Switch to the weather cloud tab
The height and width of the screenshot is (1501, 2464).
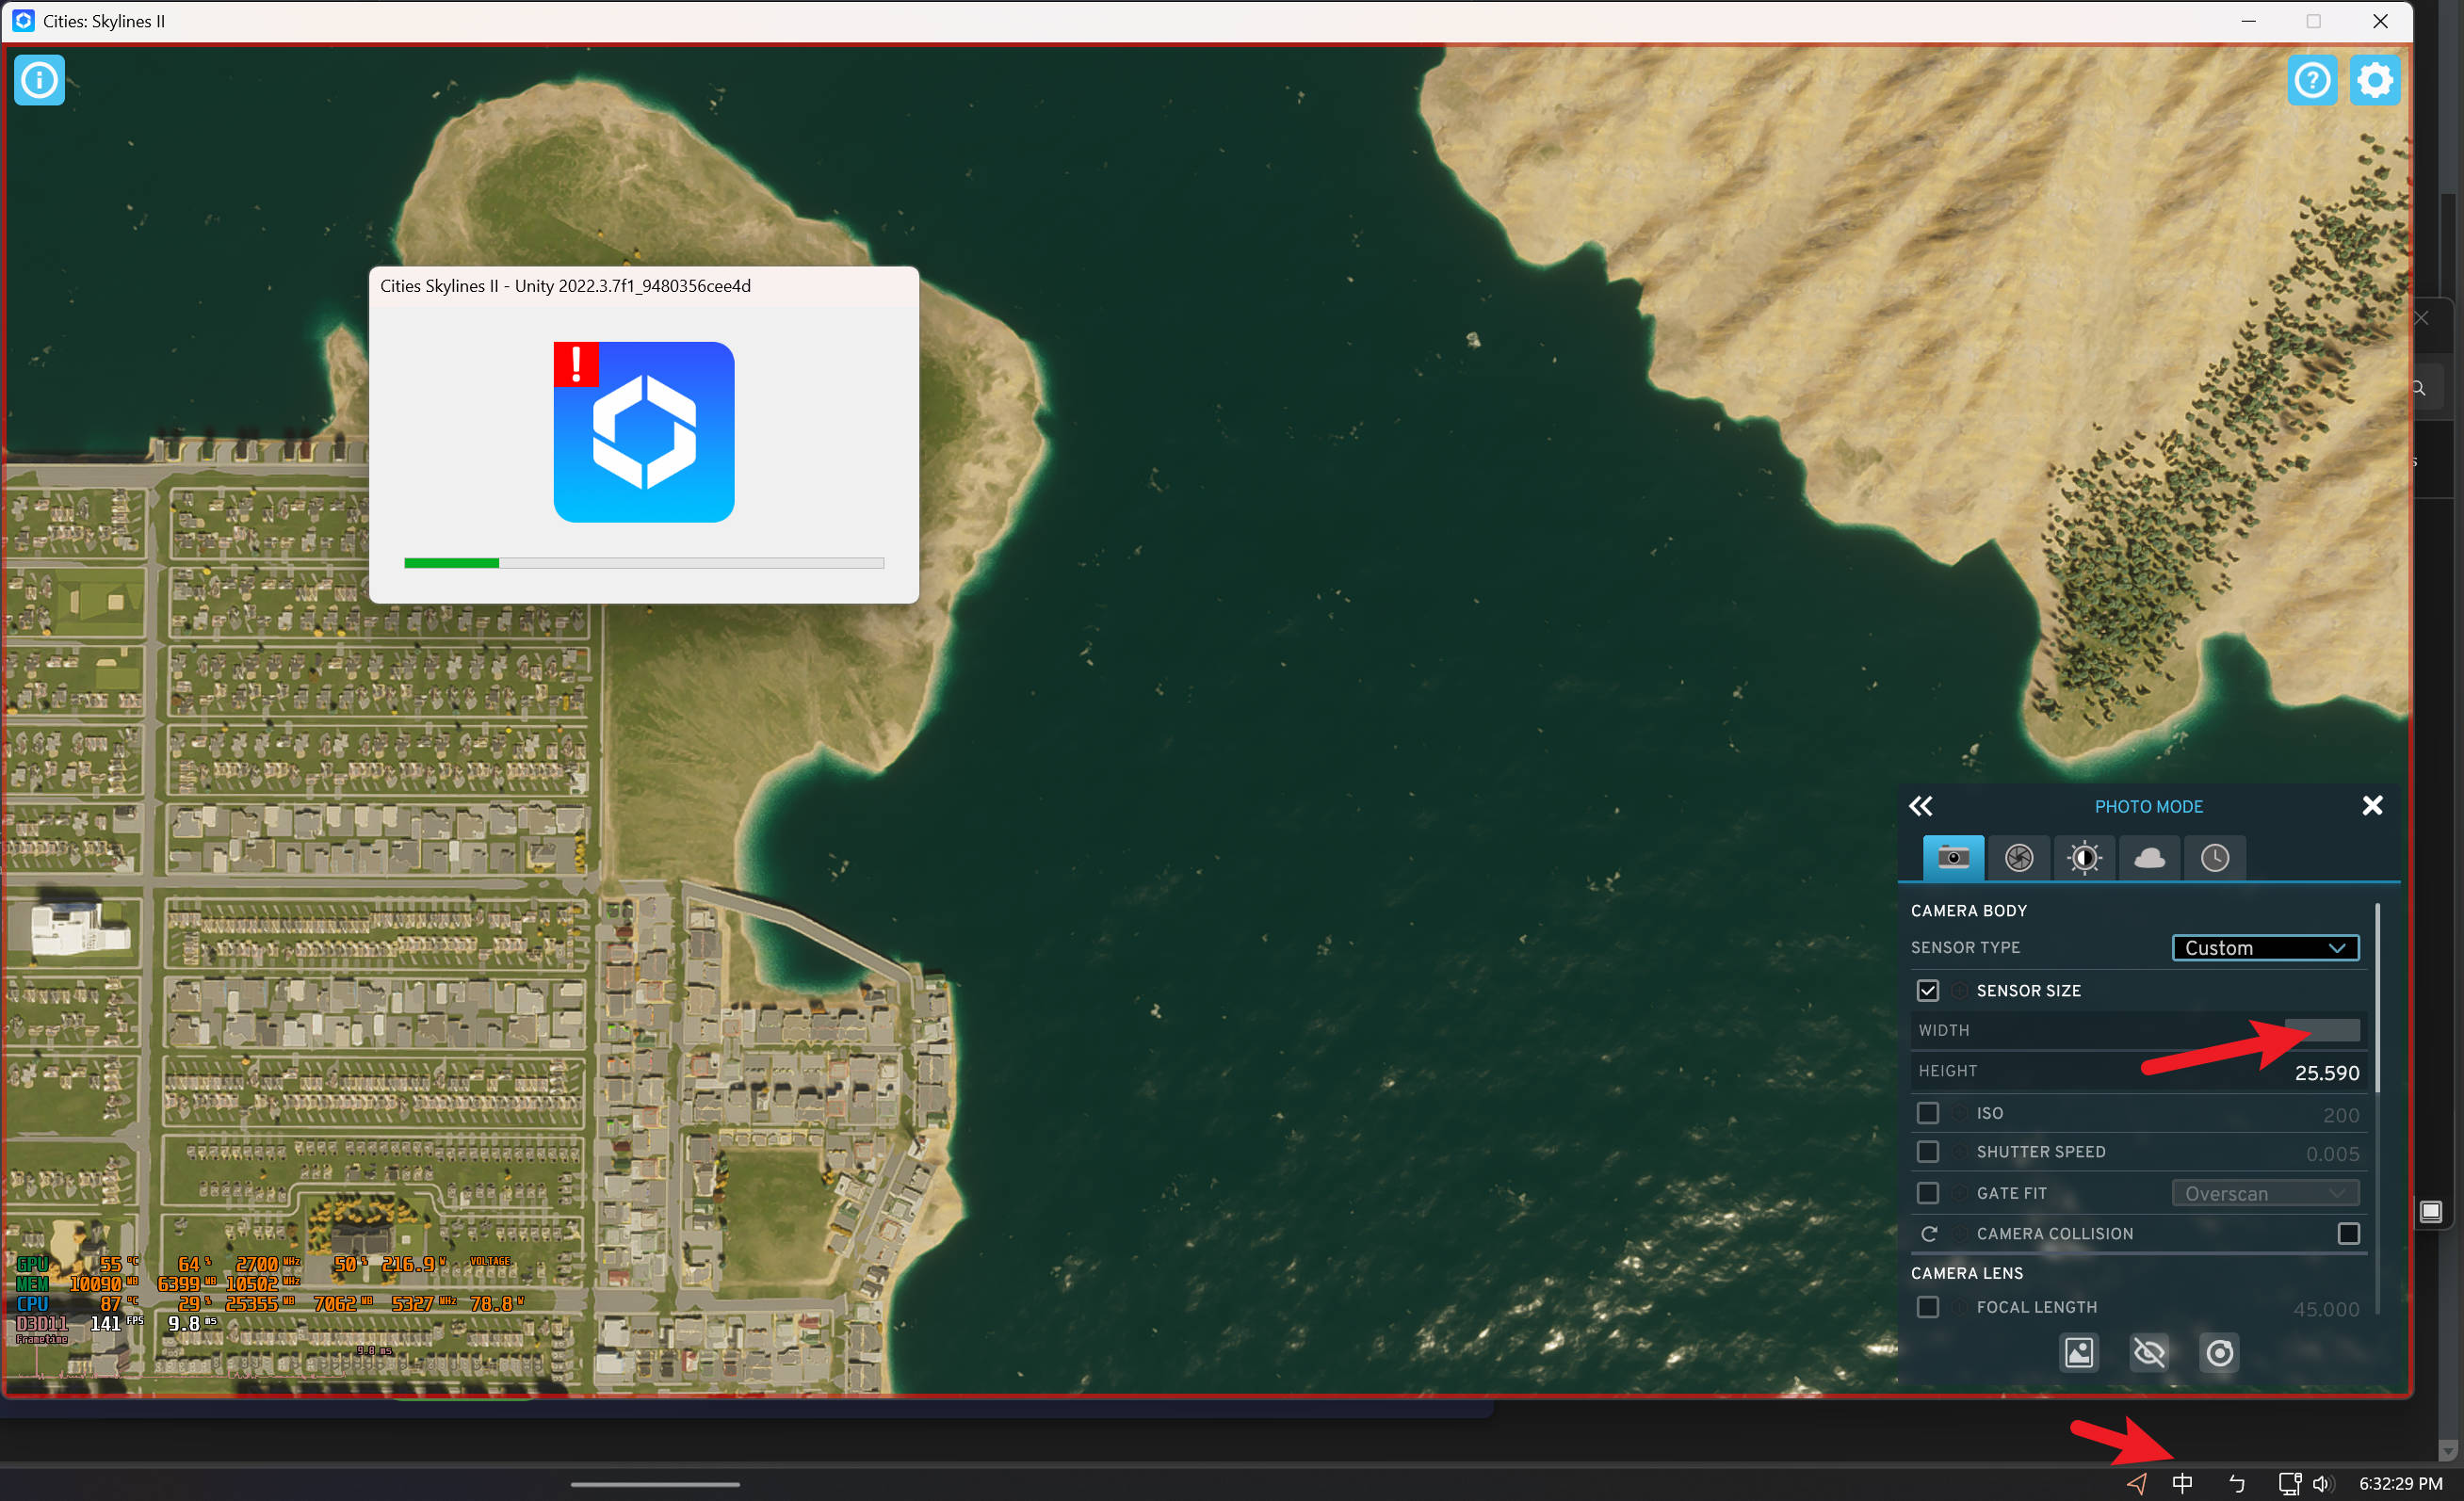(2150, 857)
